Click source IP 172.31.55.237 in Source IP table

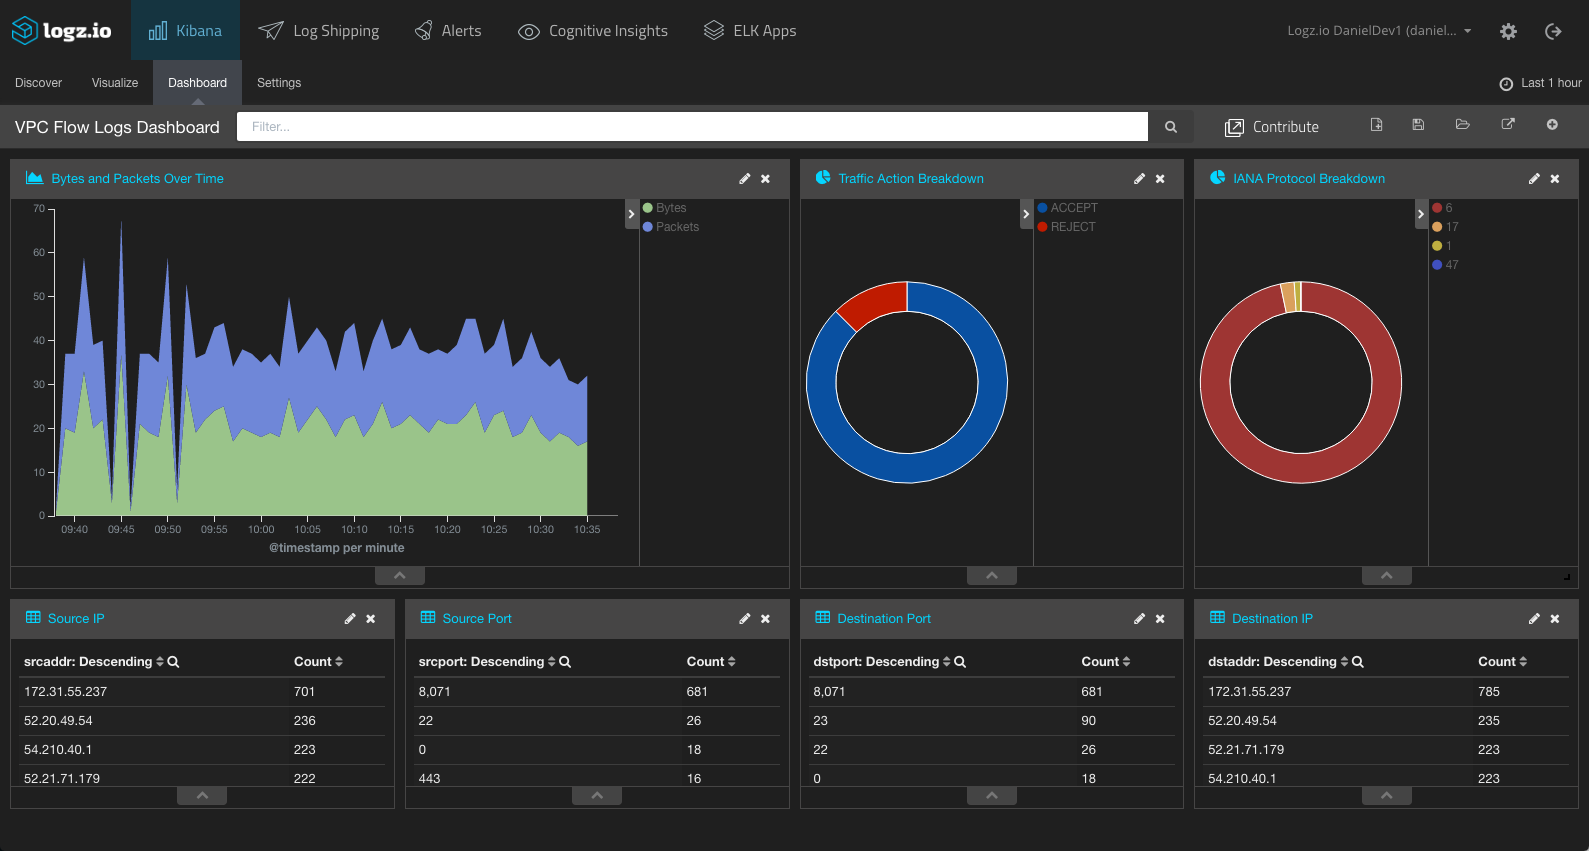[x=65, y=692]
